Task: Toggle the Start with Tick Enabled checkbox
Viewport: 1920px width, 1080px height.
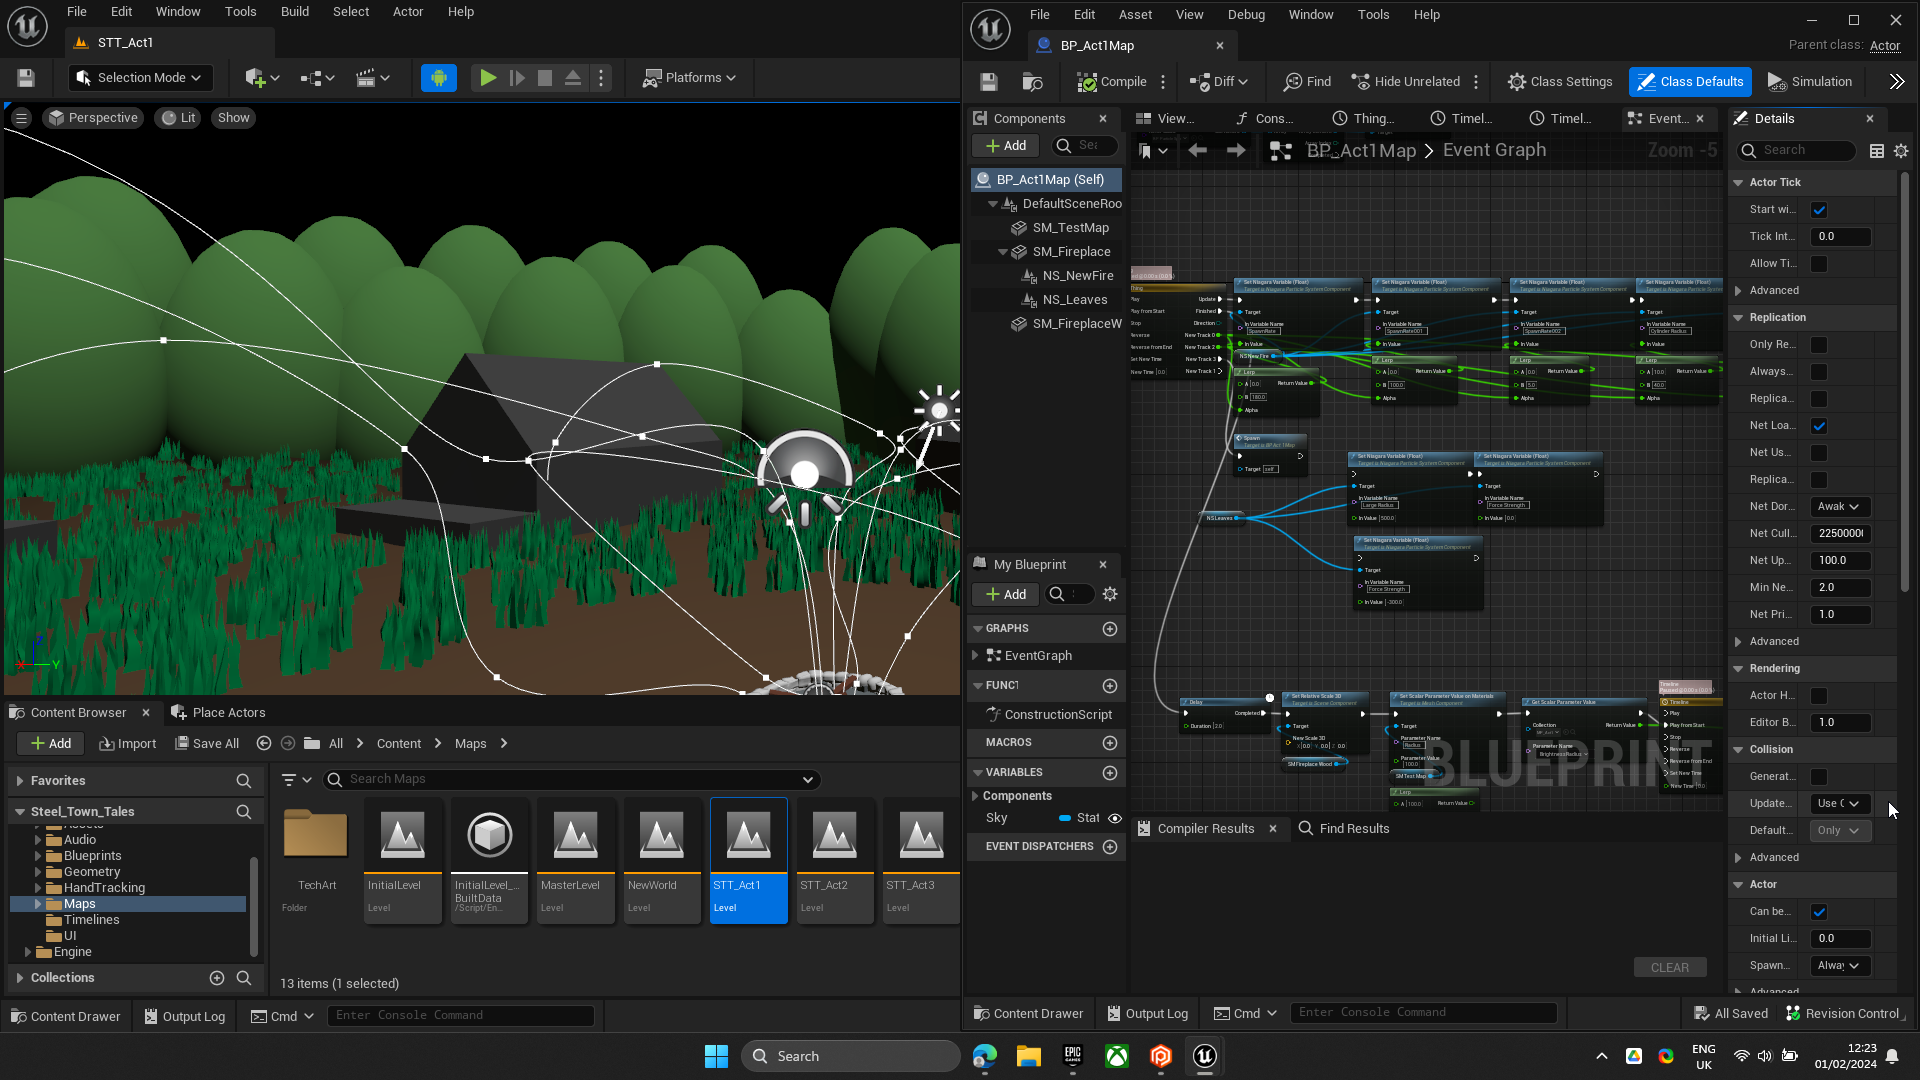Action: (x=1819, y=210)
